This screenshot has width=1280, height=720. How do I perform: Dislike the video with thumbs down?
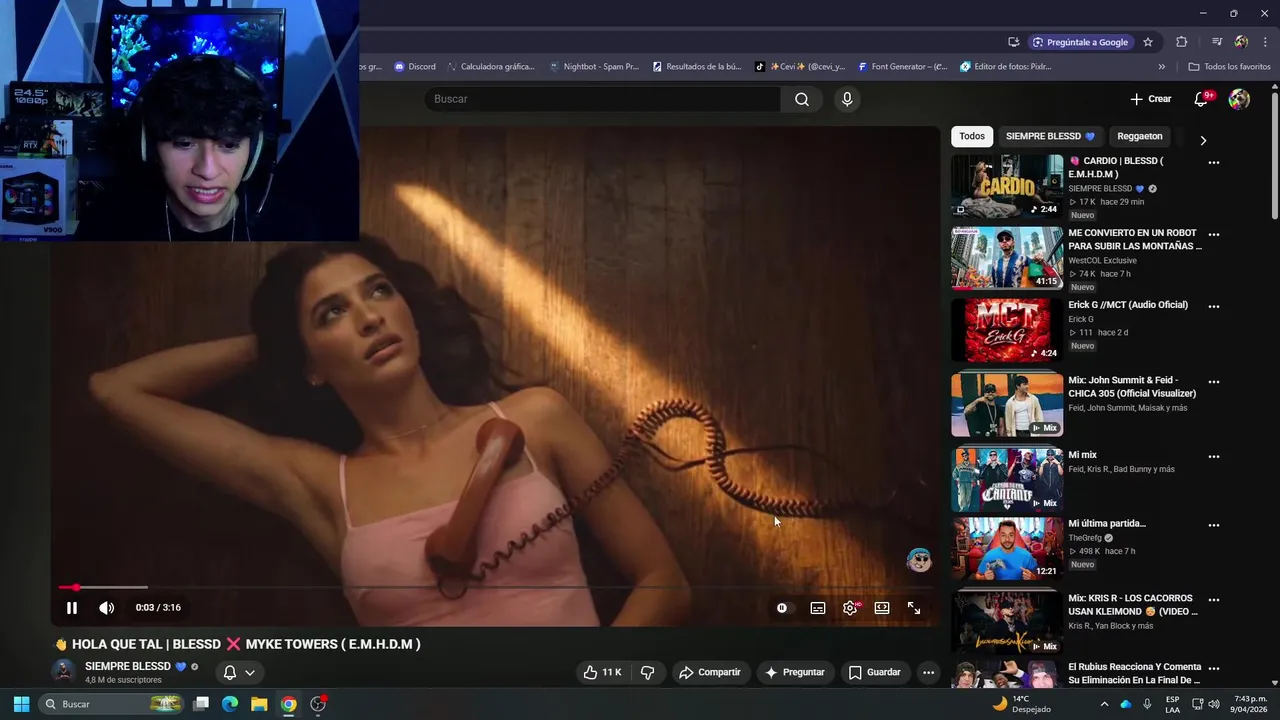(647, 672)
